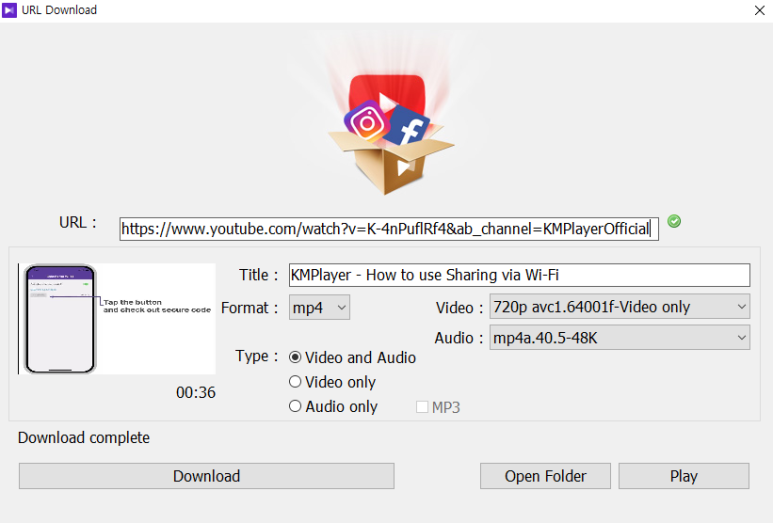Click the Download button
The width and height of the screenshot is (773, 523).
[x=207, y=476]
